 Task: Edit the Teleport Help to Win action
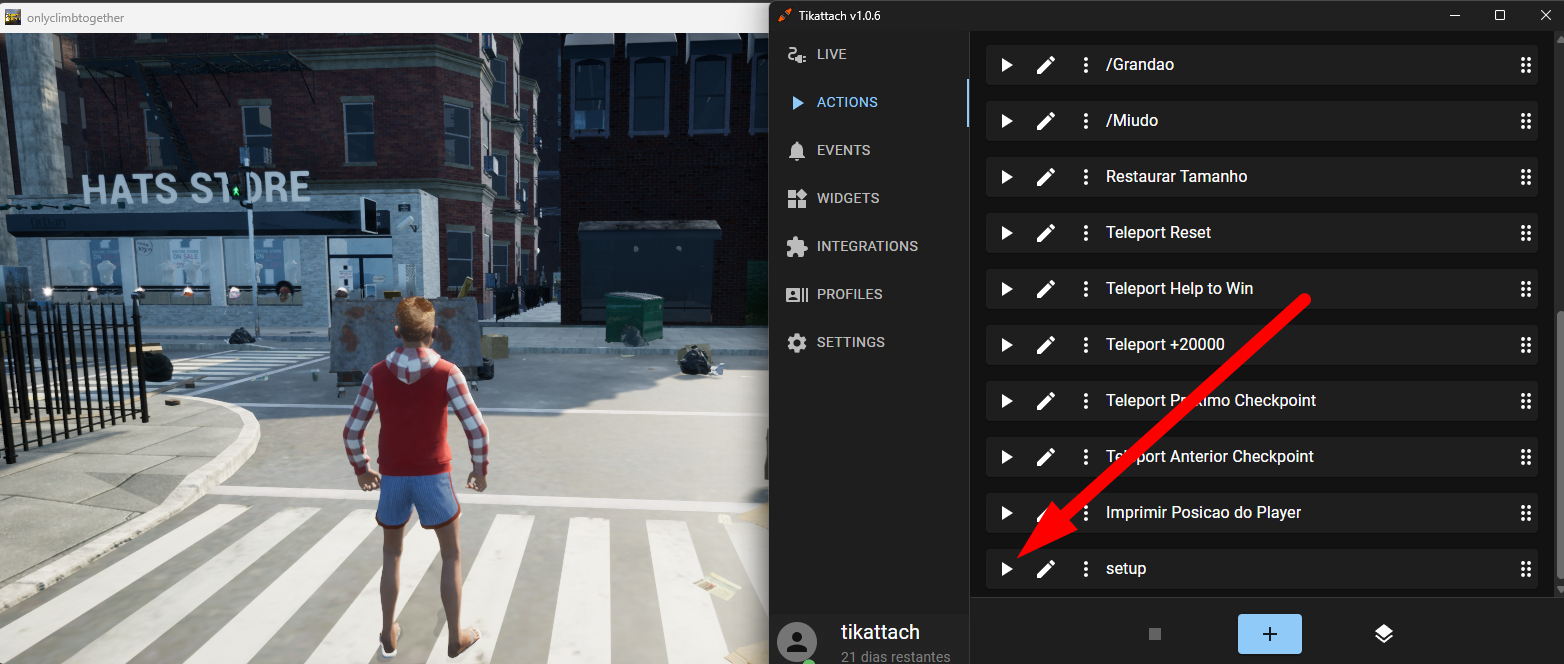[x=1046, y=289]
